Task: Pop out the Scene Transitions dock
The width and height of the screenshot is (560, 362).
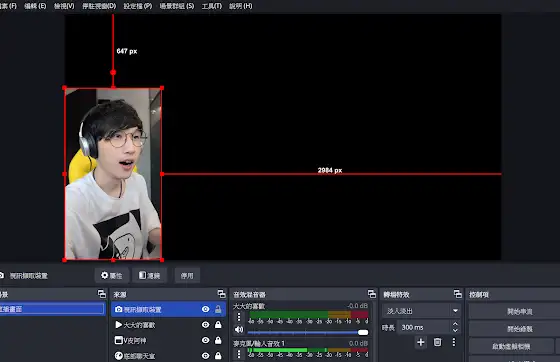Action: (458, 294)
